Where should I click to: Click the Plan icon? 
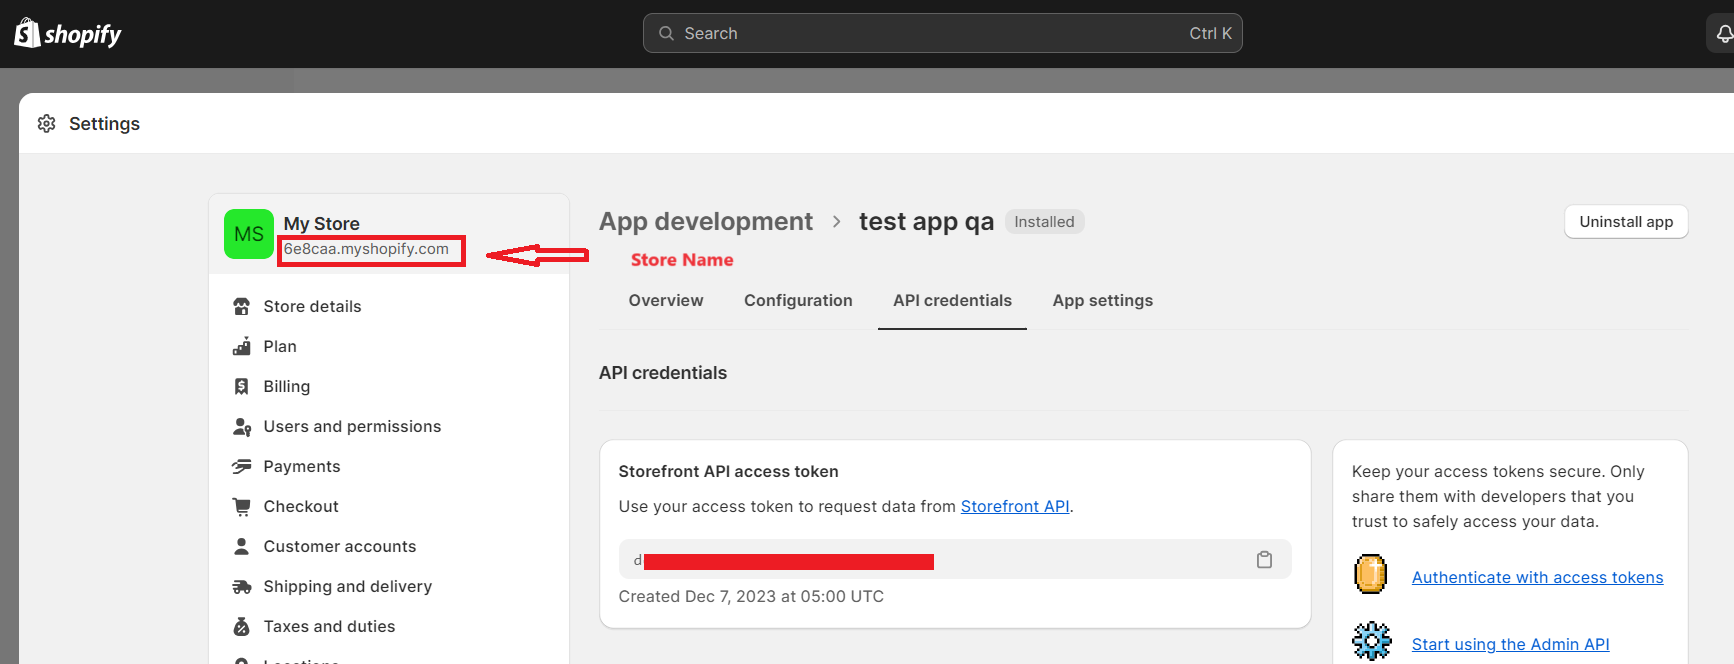241,346
